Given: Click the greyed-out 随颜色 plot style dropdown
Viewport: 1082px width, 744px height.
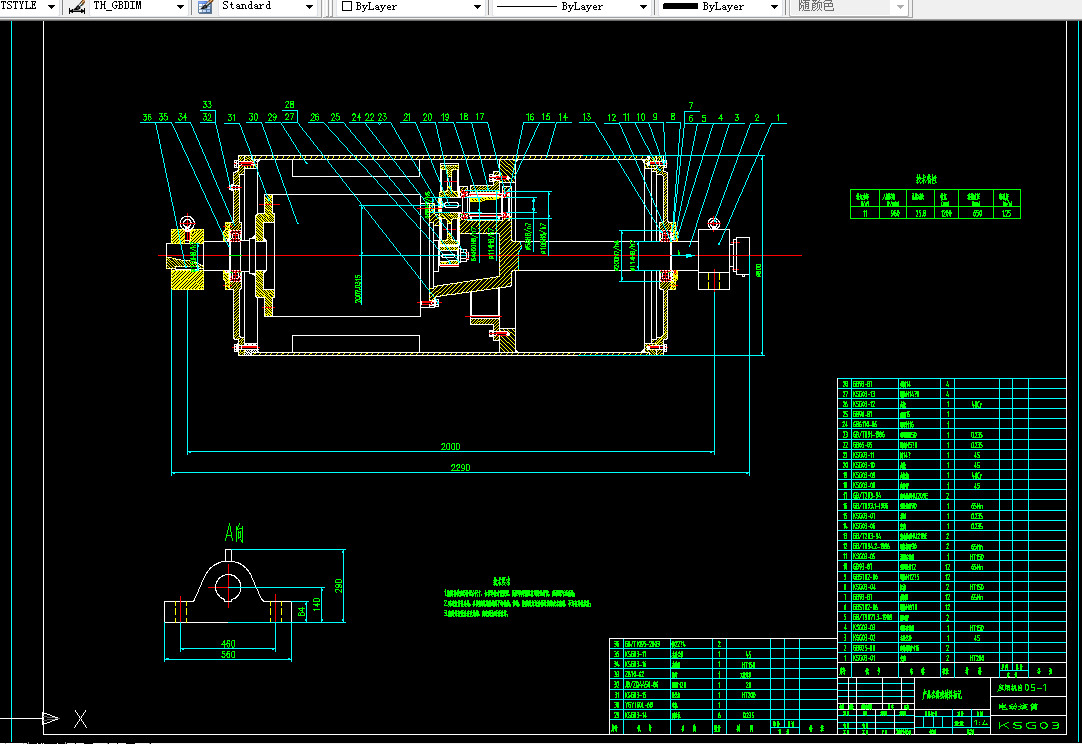Looking at the screenshot, I should (850, 7).
